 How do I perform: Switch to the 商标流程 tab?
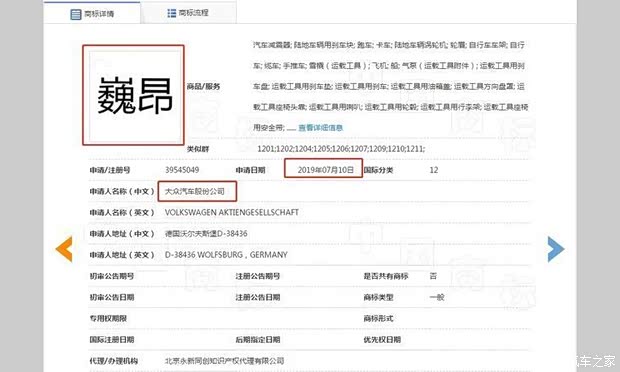pos(188,13)
